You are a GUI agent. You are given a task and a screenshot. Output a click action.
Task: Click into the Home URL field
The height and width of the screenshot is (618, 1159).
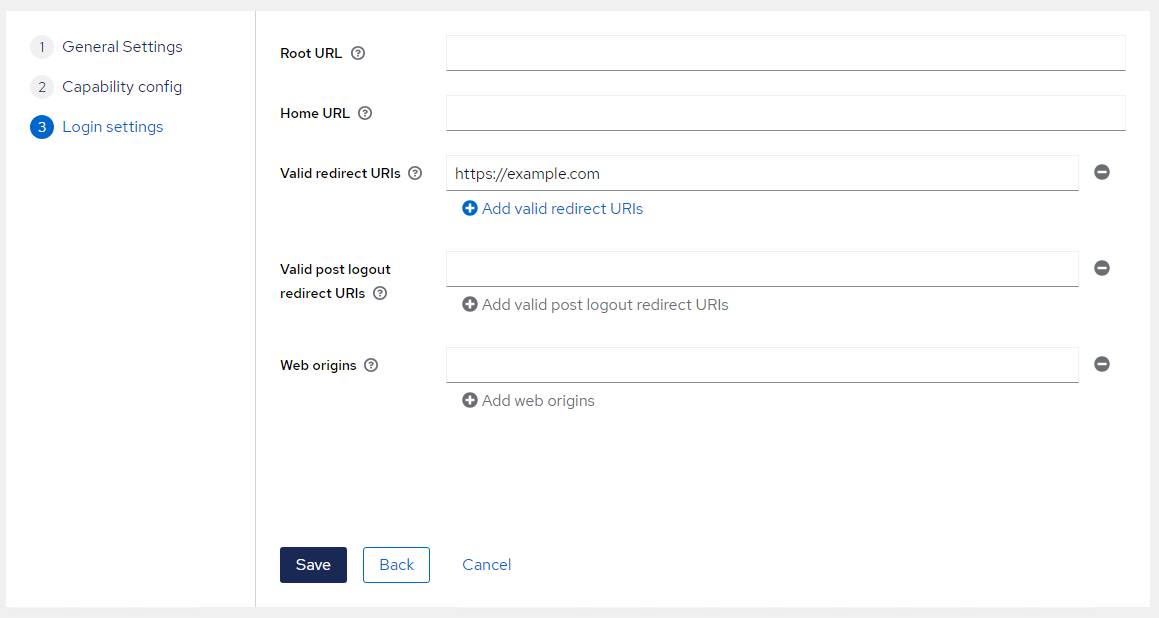(785, 113)
